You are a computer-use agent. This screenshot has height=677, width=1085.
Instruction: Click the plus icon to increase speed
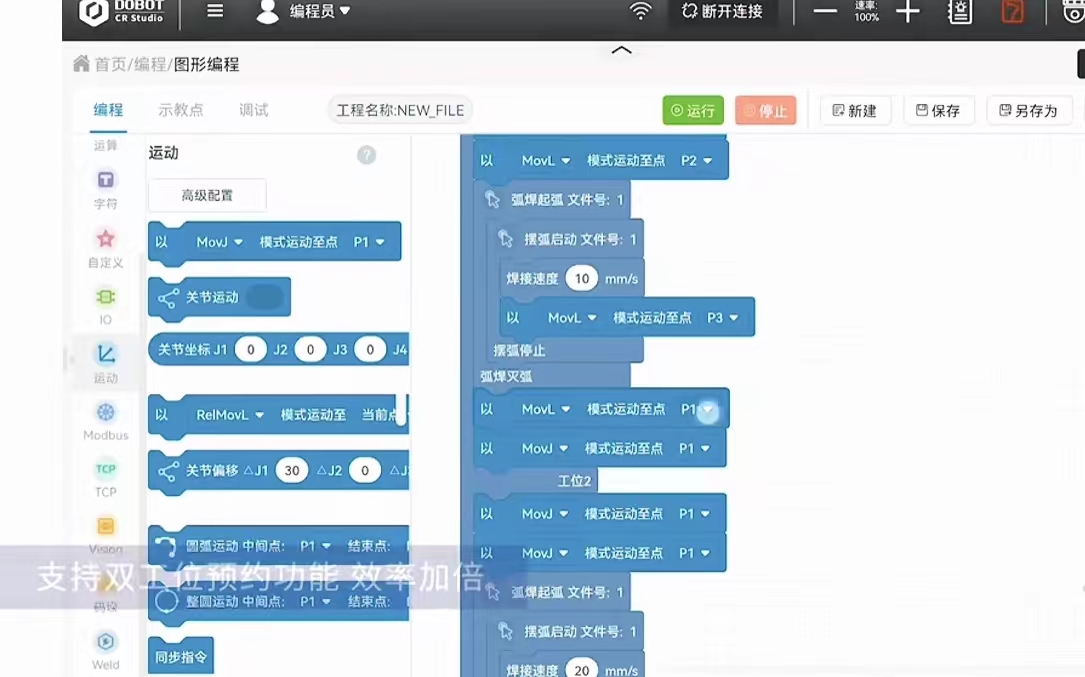pyautogui.click(x=908, y=12)
